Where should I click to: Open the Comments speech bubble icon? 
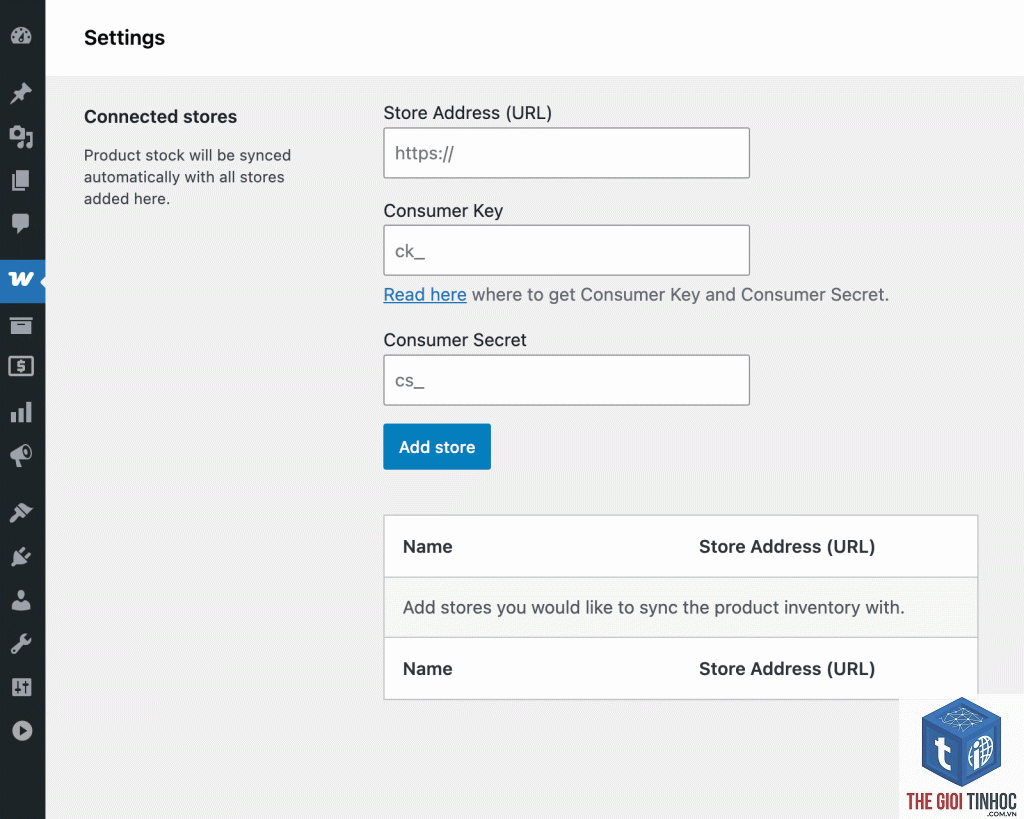[x=21, y=223]
